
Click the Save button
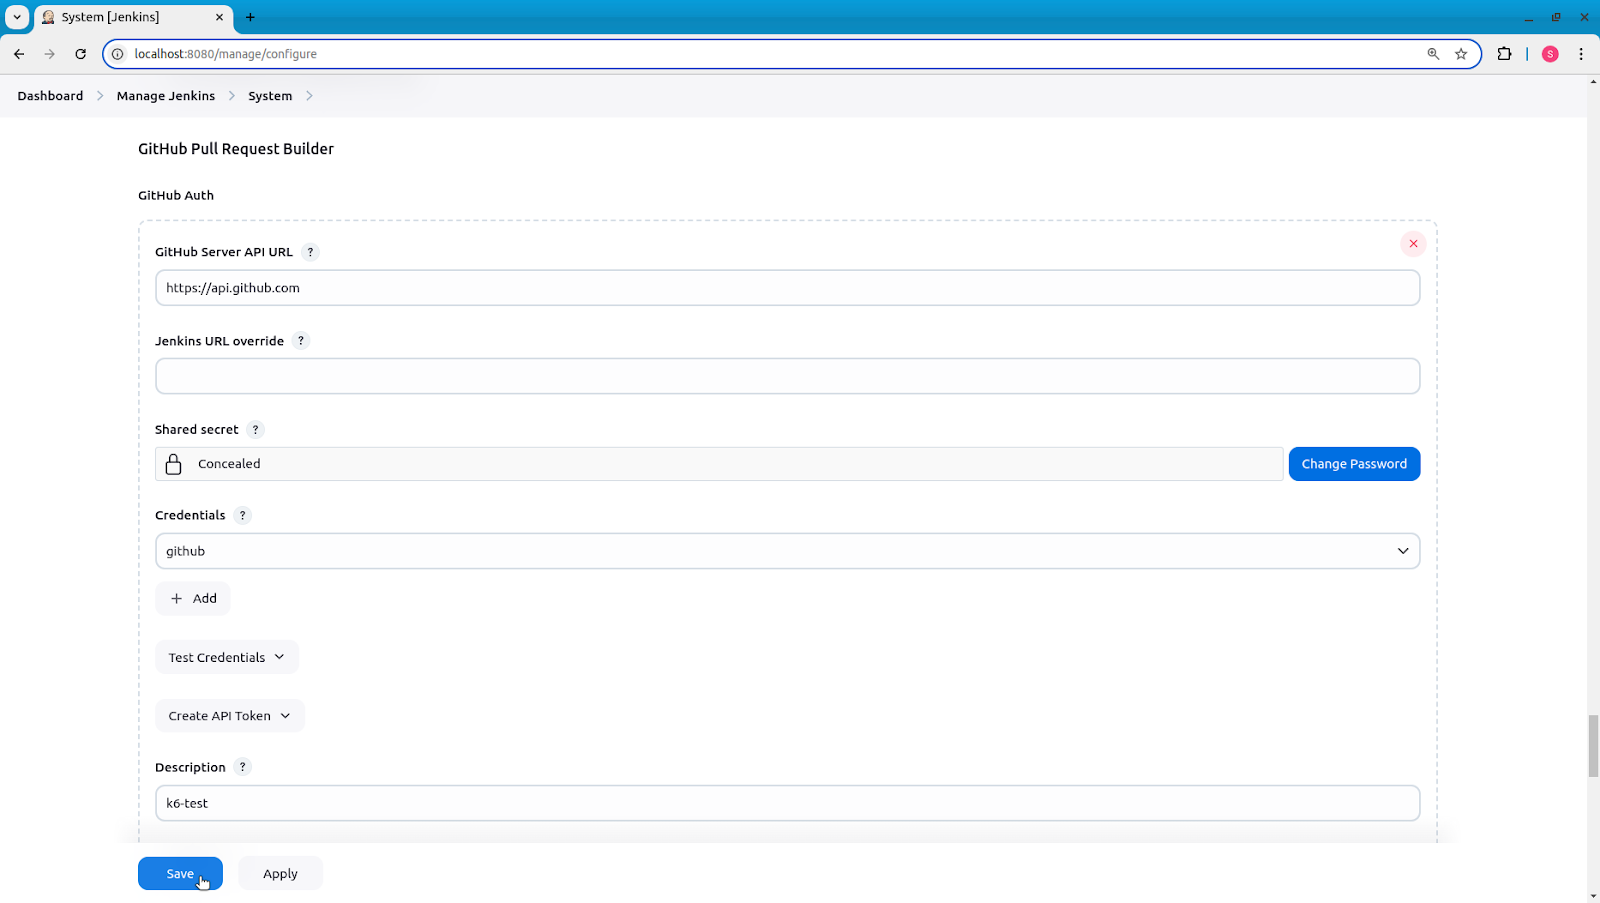coord(180,873)
